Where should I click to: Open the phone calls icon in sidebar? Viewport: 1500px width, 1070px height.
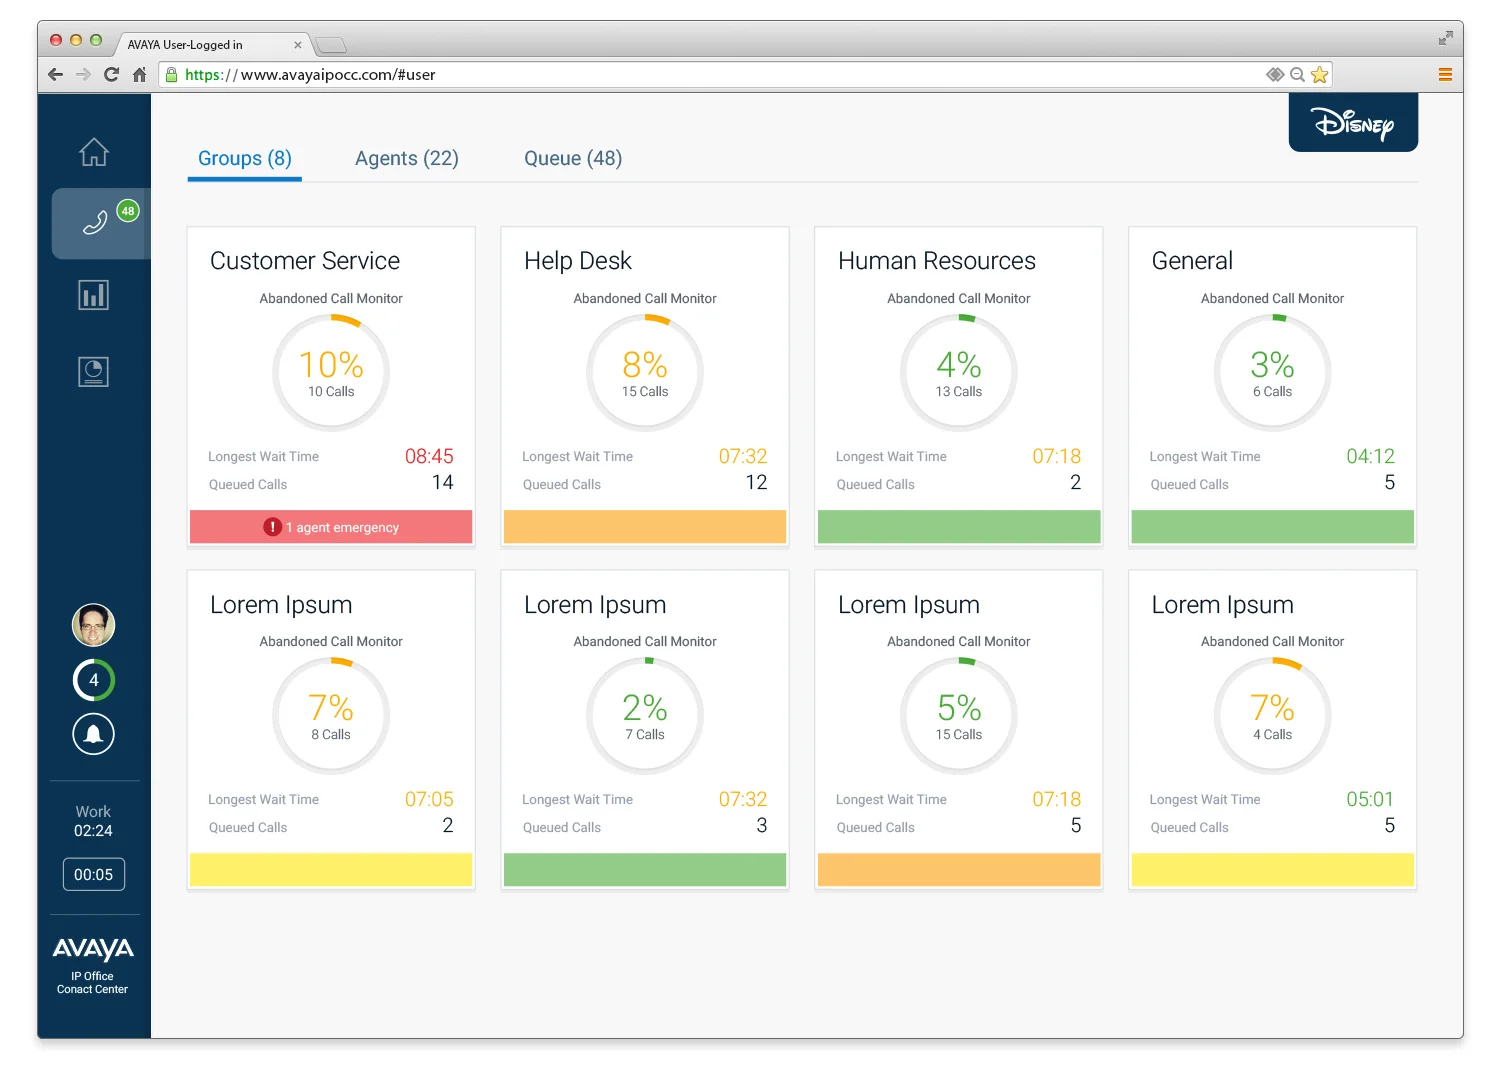[96, 222]
